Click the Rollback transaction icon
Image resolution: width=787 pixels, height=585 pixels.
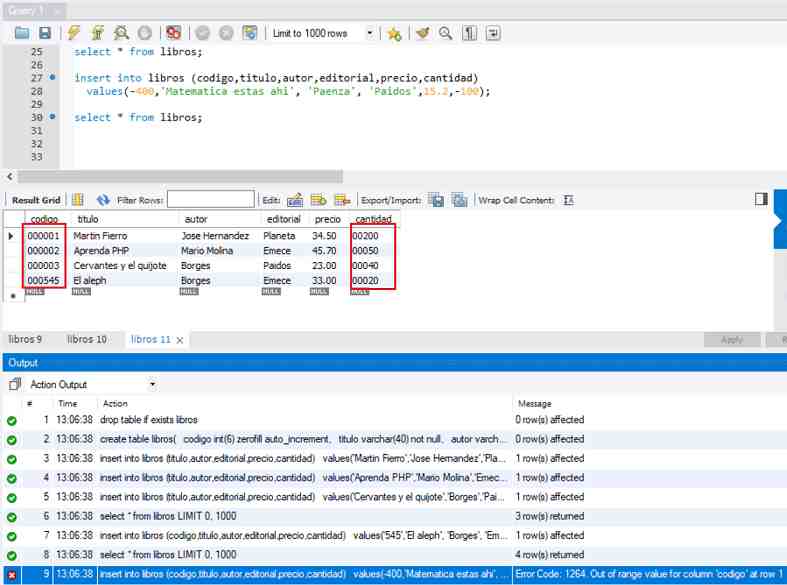(x=226, y=33)
